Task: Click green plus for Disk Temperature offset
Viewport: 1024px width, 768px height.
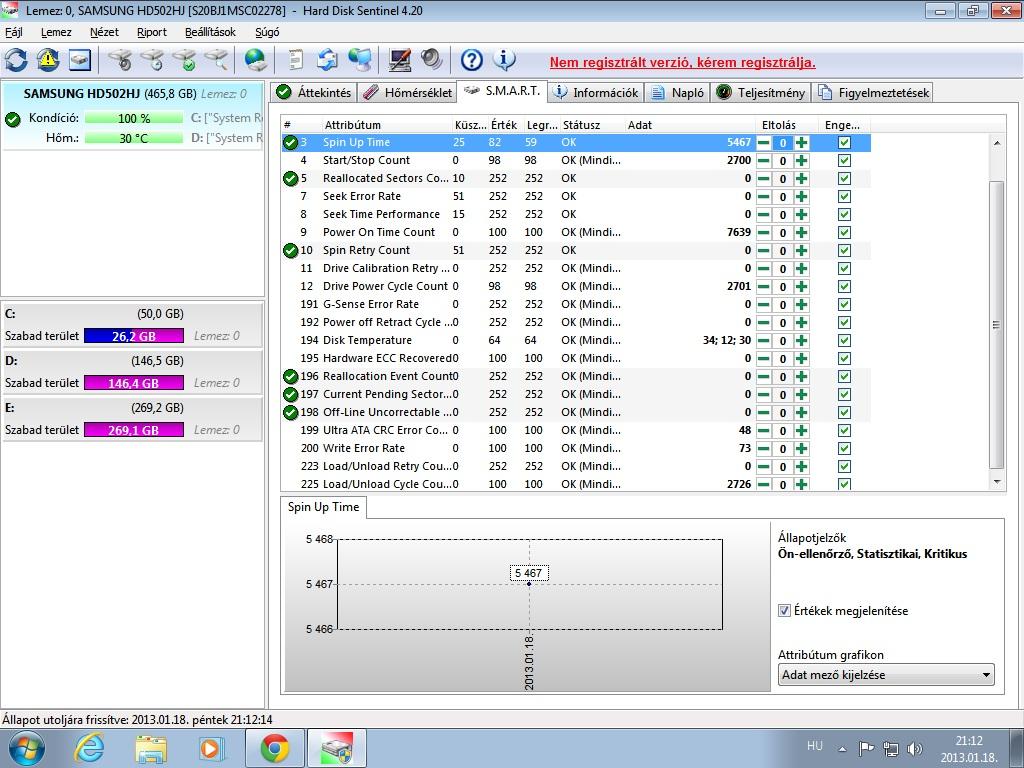Action: pos(801,340)
